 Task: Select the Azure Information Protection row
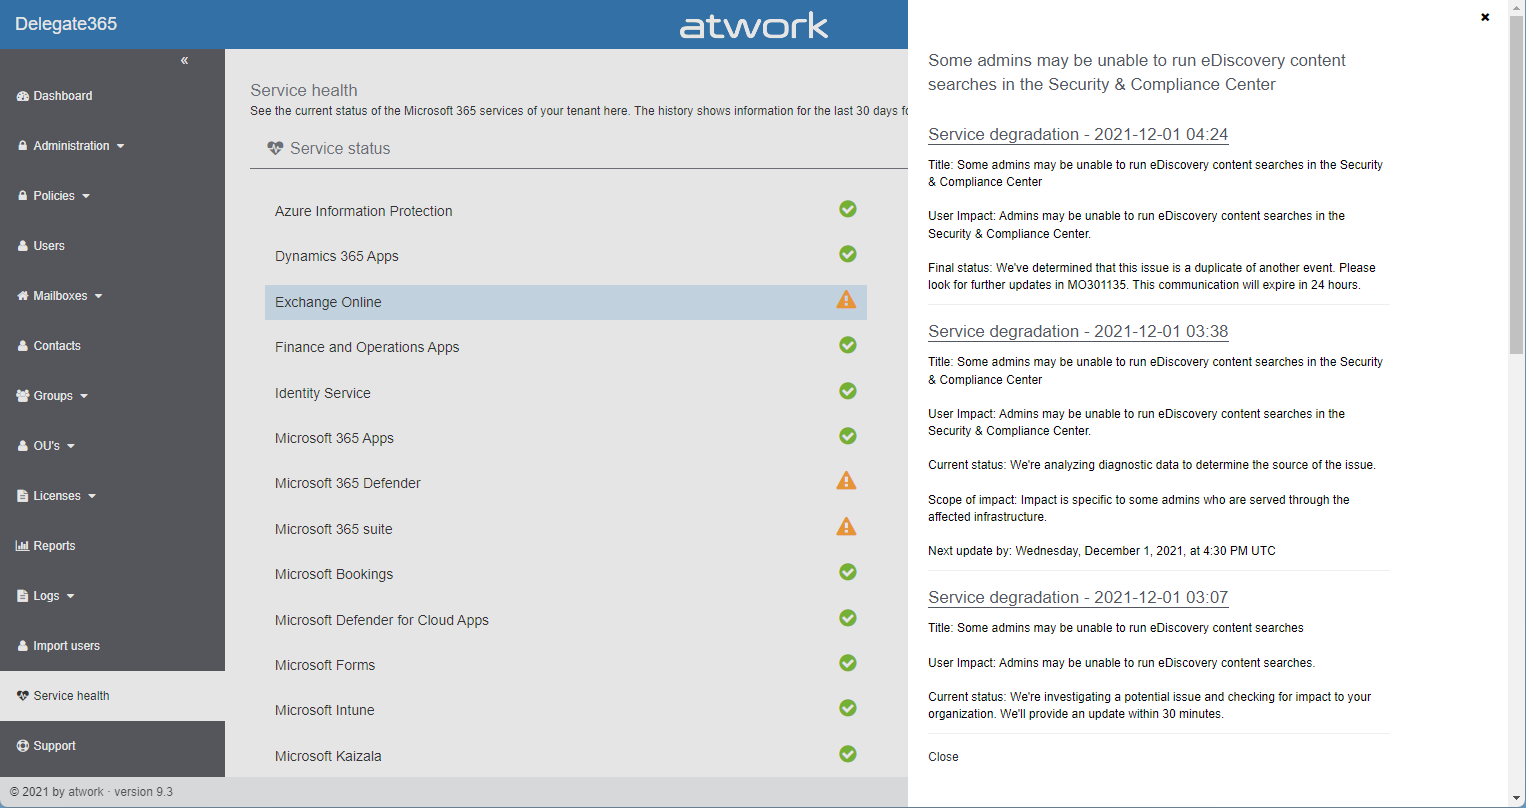tap(566, 211)
